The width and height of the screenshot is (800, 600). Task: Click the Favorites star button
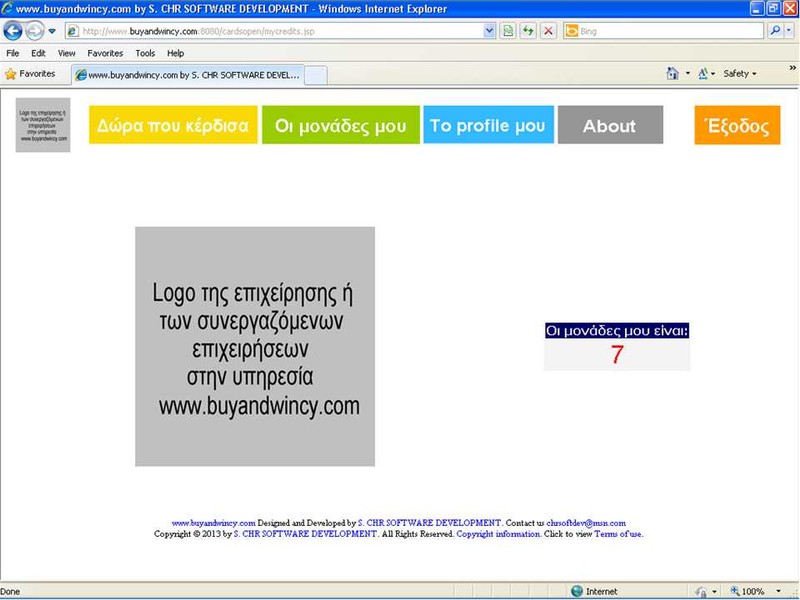click(30, 74)
